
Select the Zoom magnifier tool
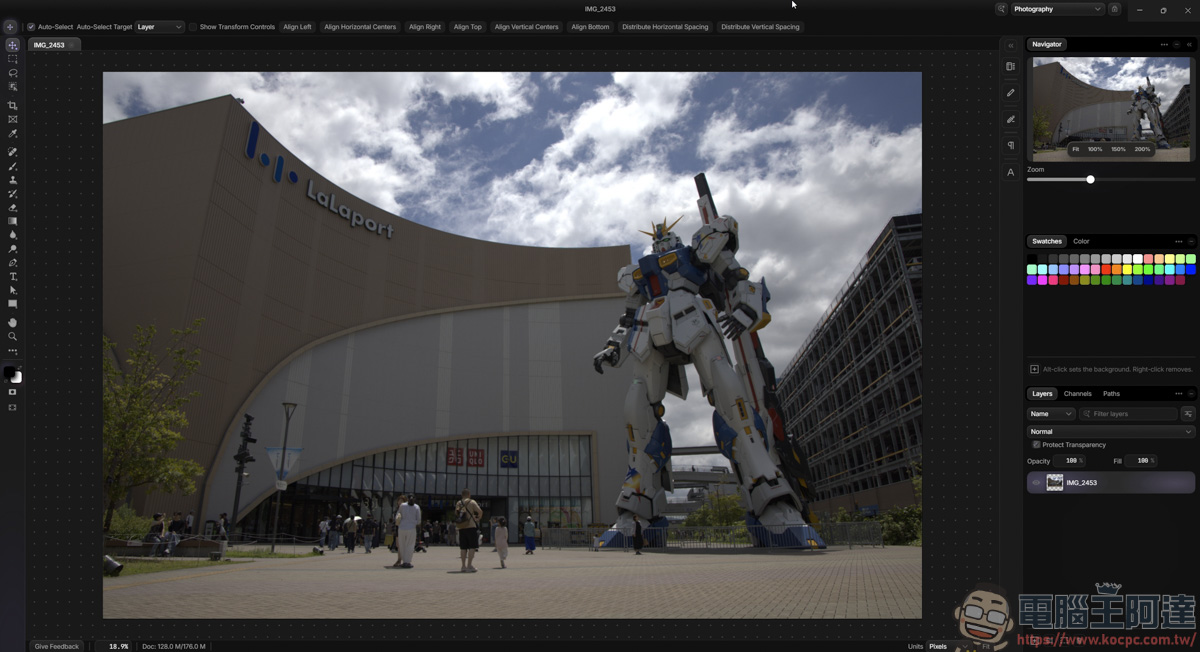click(x=13, y=336)
